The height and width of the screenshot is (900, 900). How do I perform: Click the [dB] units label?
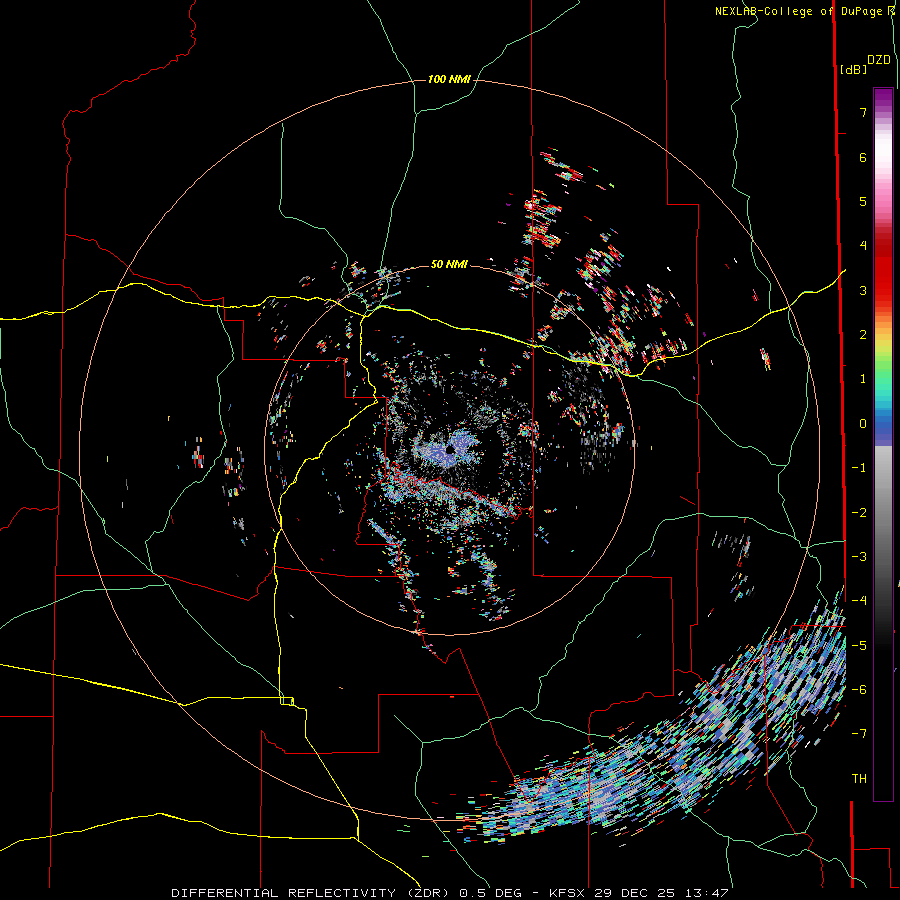coord(854,69)
